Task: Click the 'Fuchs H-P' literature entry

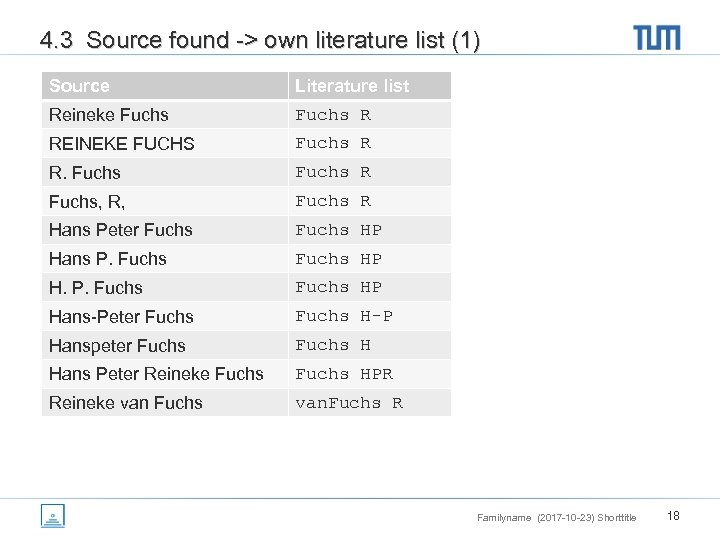Action: 344,316
